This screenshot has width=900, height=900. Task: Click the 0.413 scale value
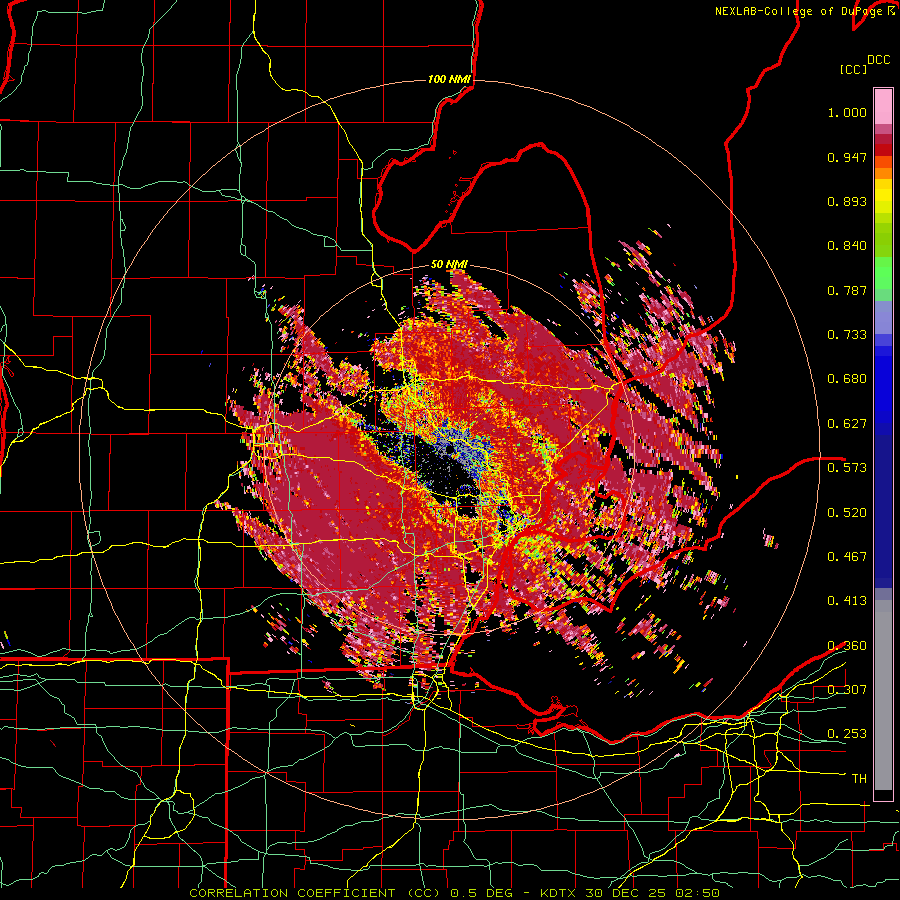[x=847, y=600]
